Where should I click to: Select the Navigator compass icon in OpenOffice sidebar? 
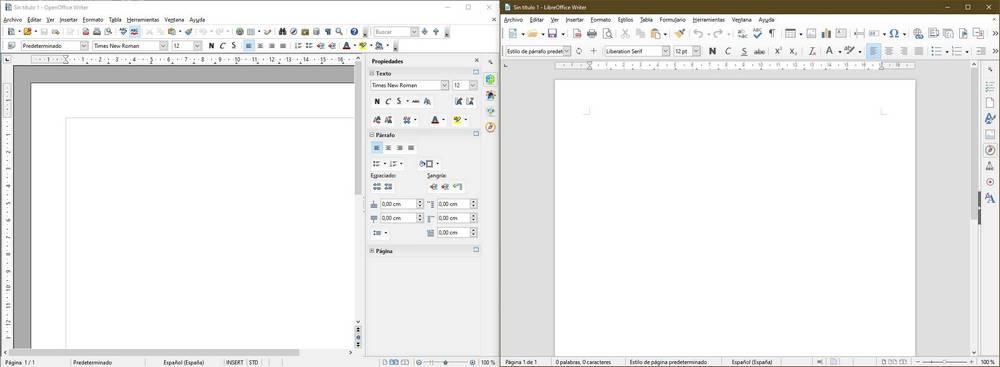click(490, 127)
